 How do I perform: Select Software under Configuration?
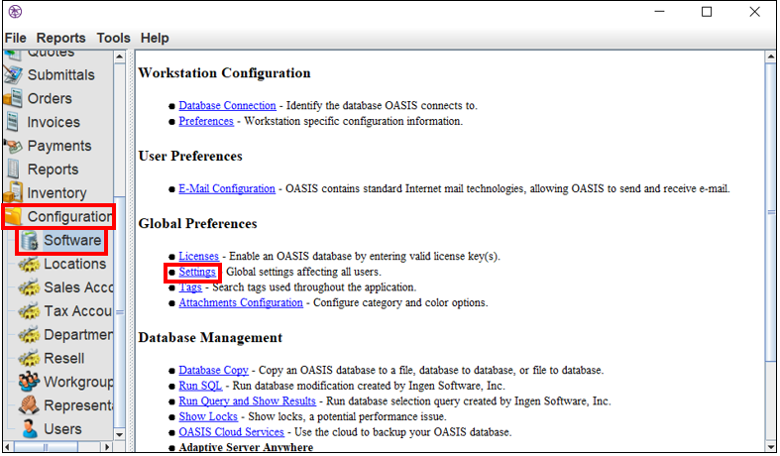click(73, 240)
